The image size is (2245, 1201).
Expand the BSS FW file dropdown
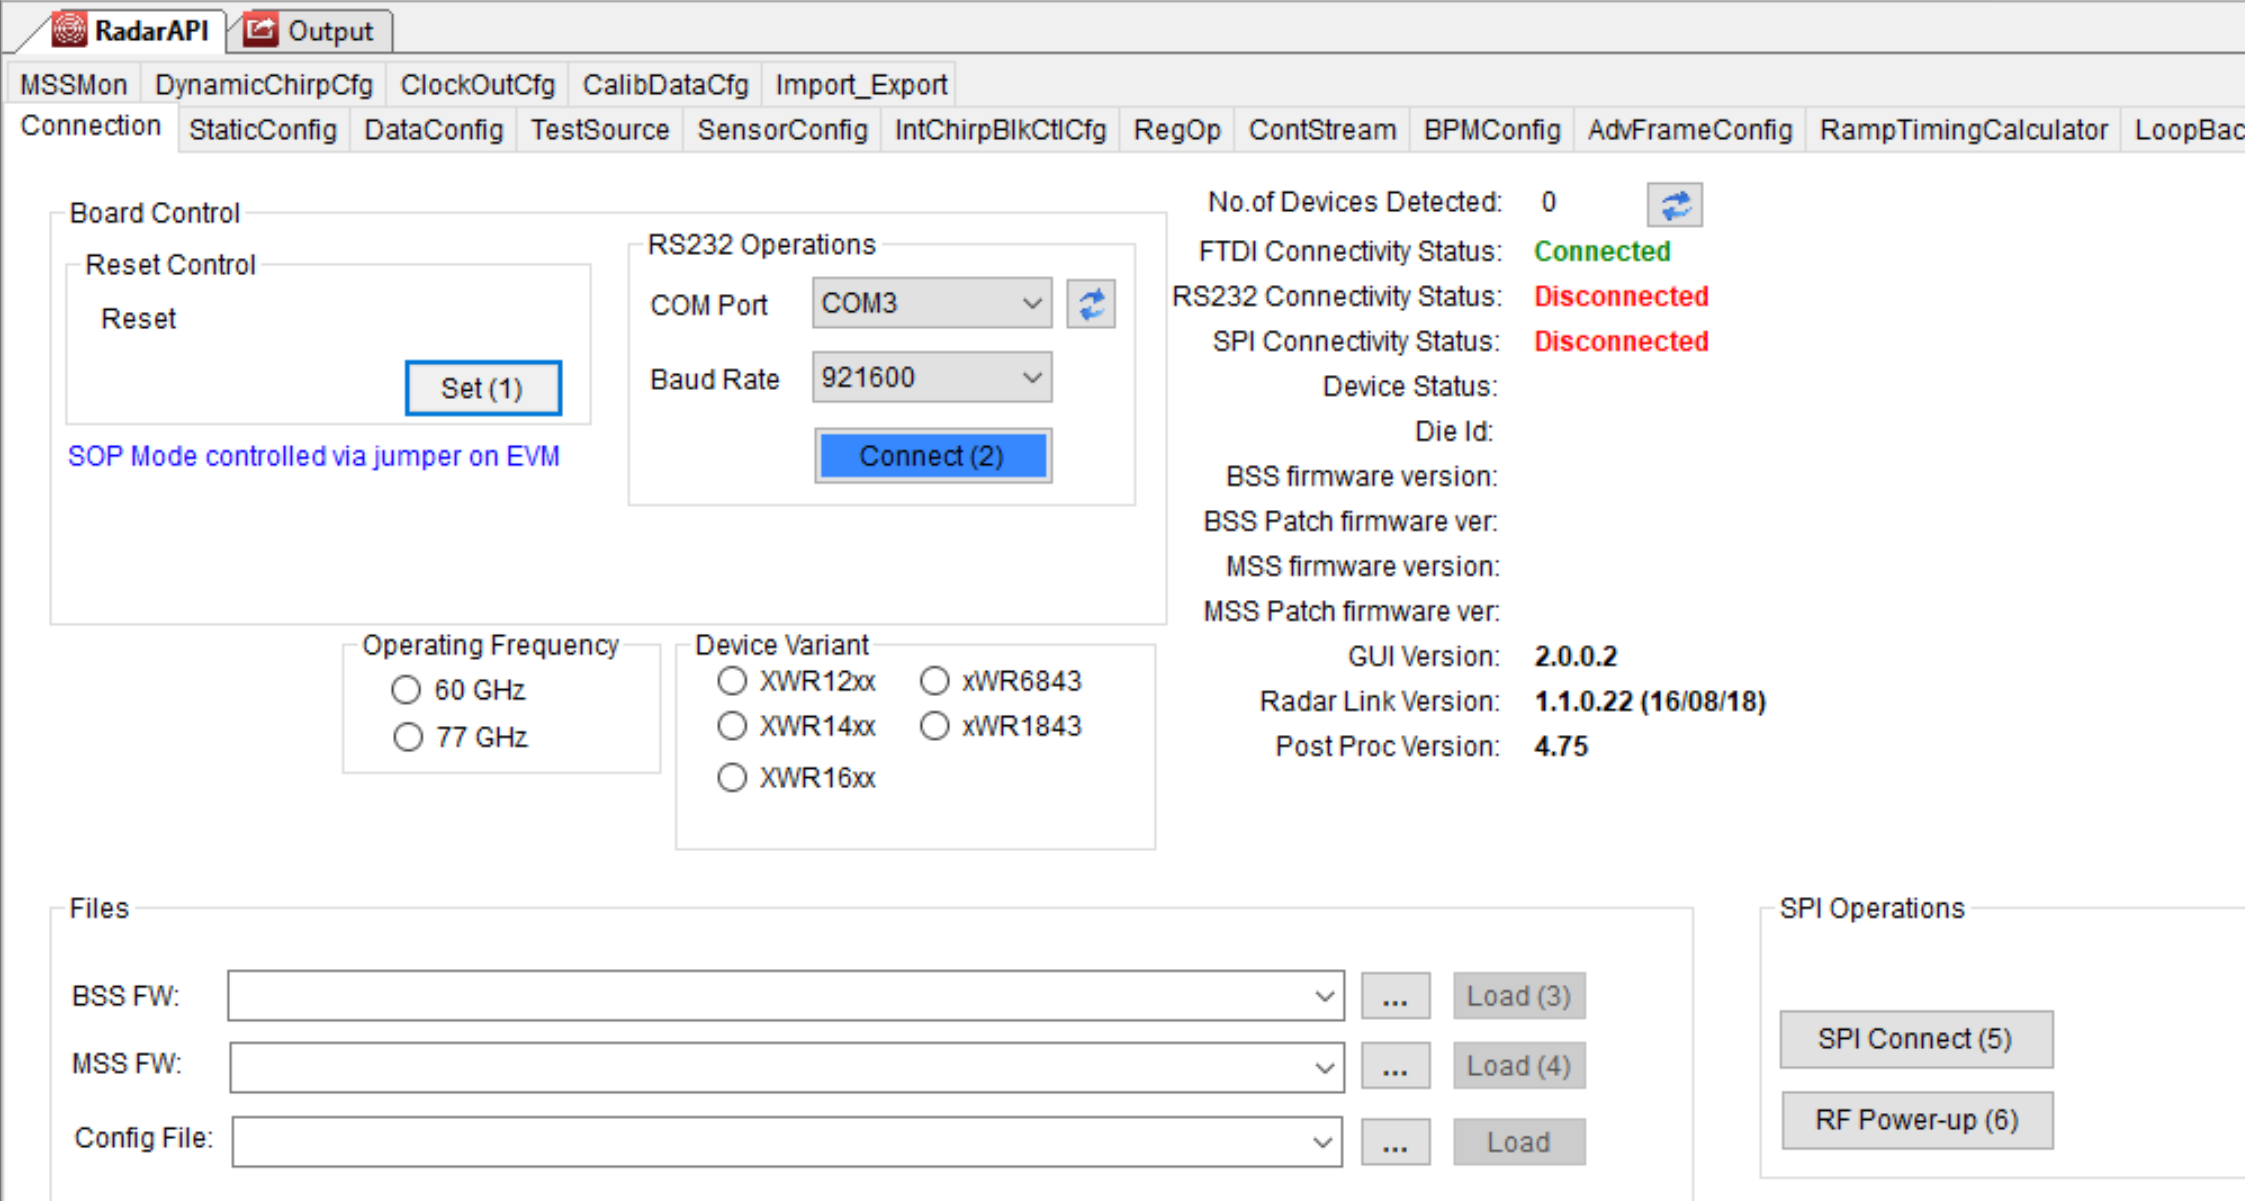coord(1324,996)
